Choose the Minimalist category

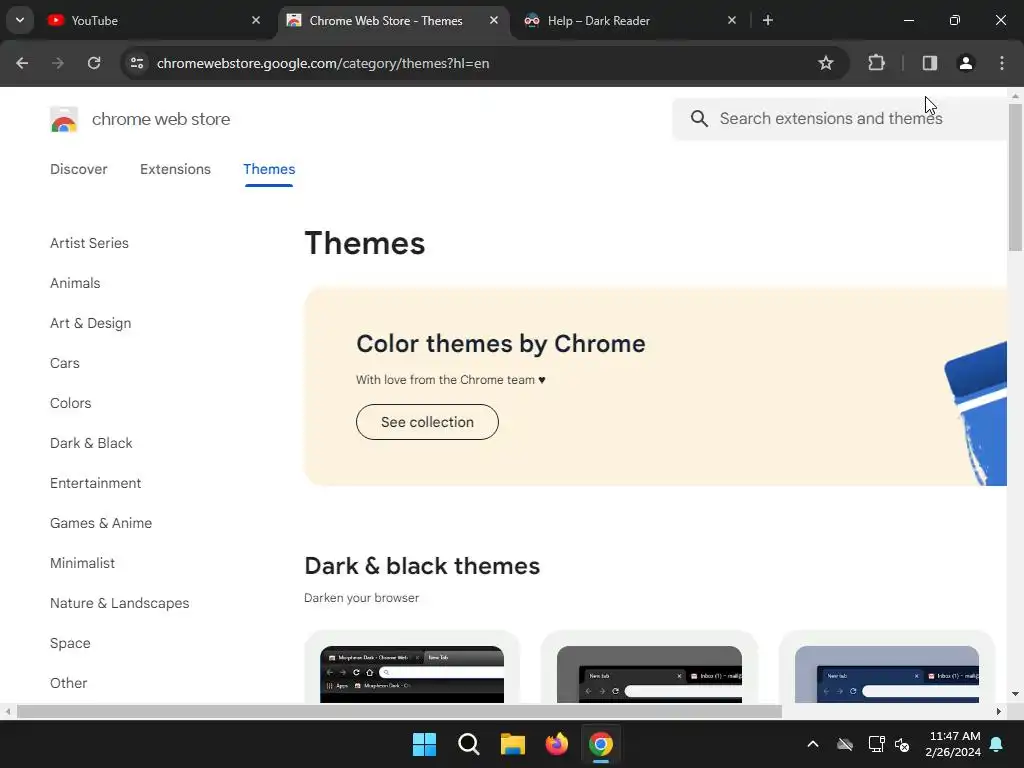click(82, 563)
